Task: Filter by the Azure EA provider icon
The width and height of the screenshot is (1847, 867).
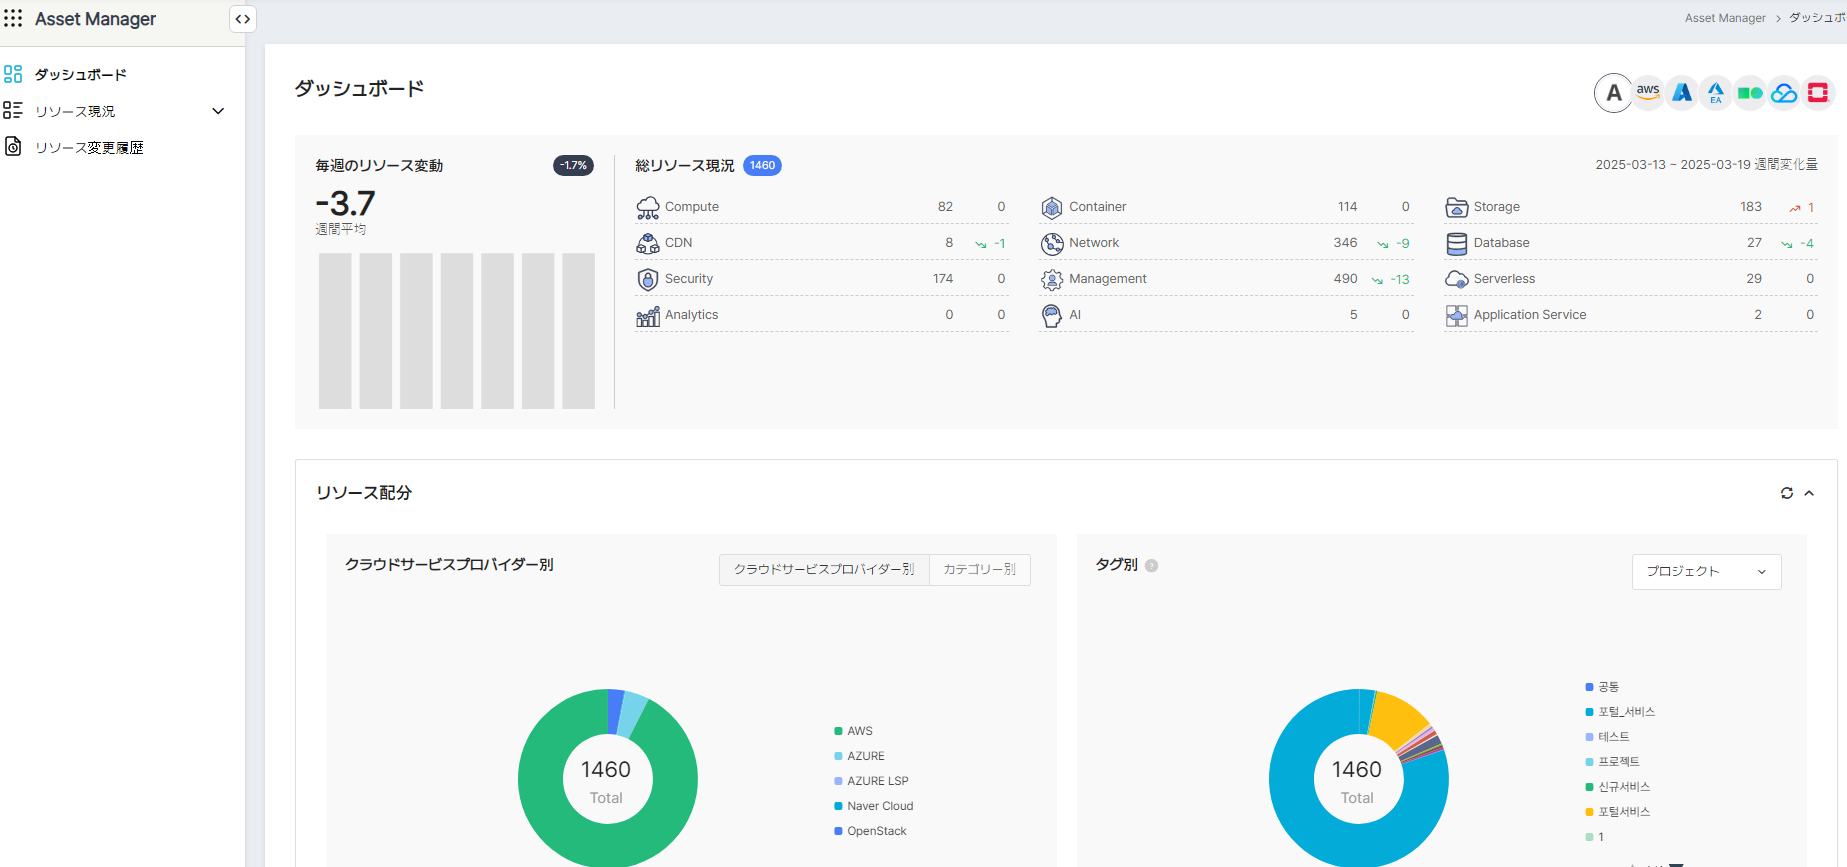Action: click(1716, 93)
